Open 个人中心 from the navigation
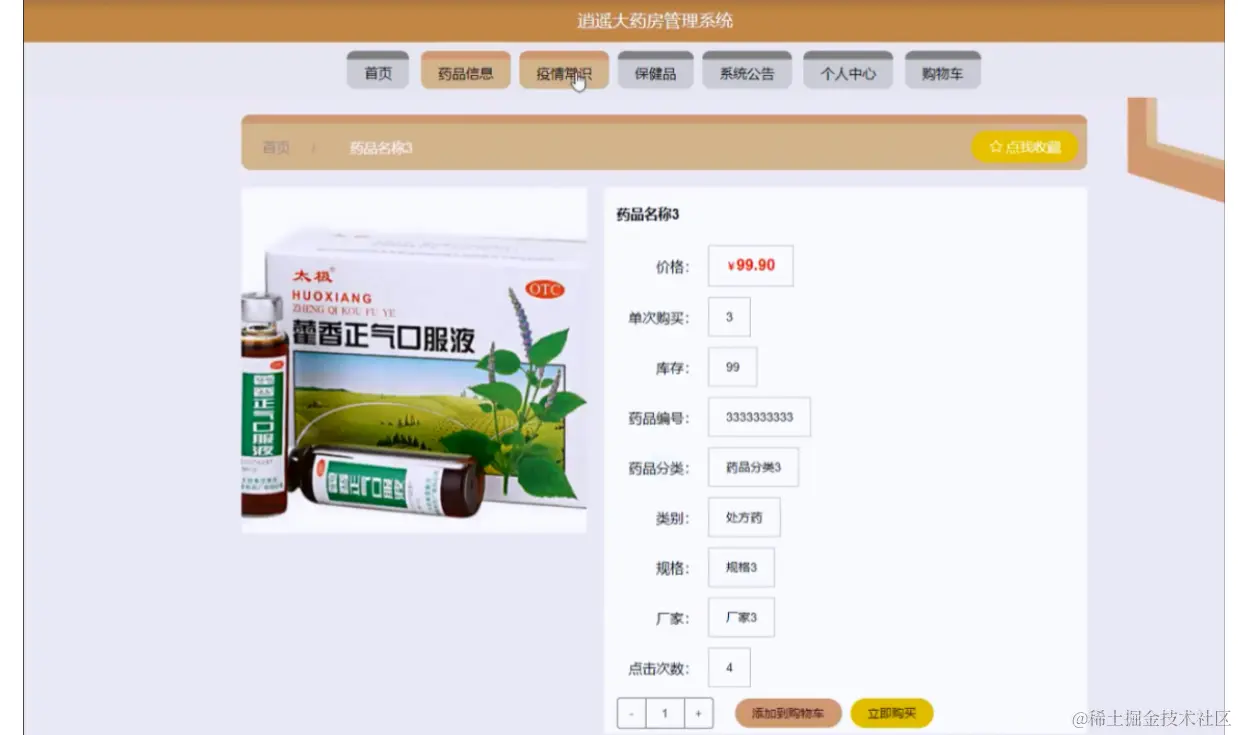The height and width of the screenshot is (735, 1238). [x=848, y=72]
